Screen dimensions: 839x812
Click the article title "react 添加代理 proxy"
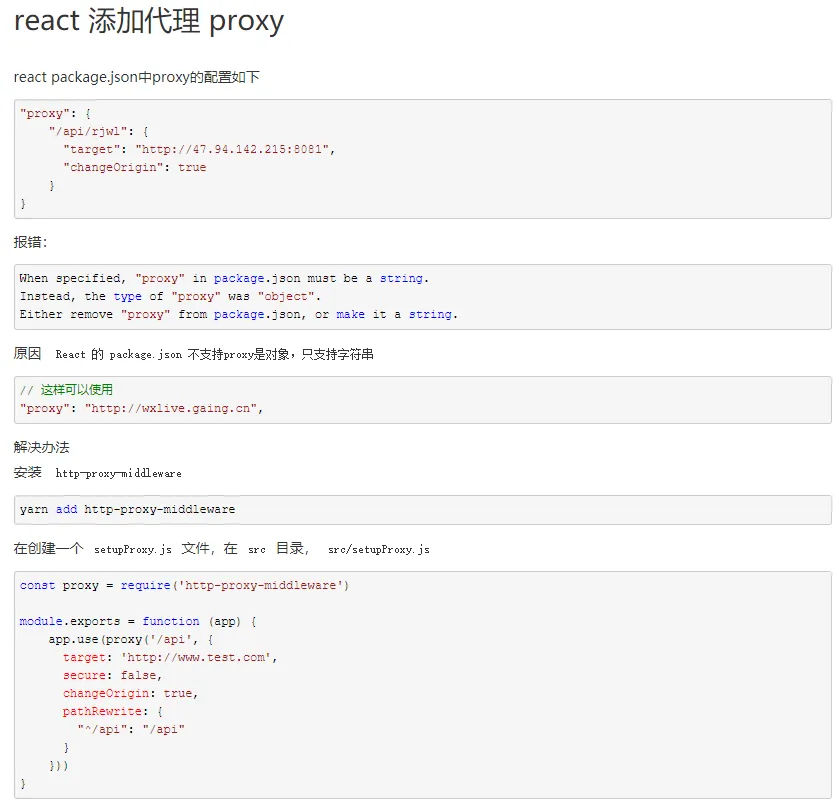[x=148, y=21]
